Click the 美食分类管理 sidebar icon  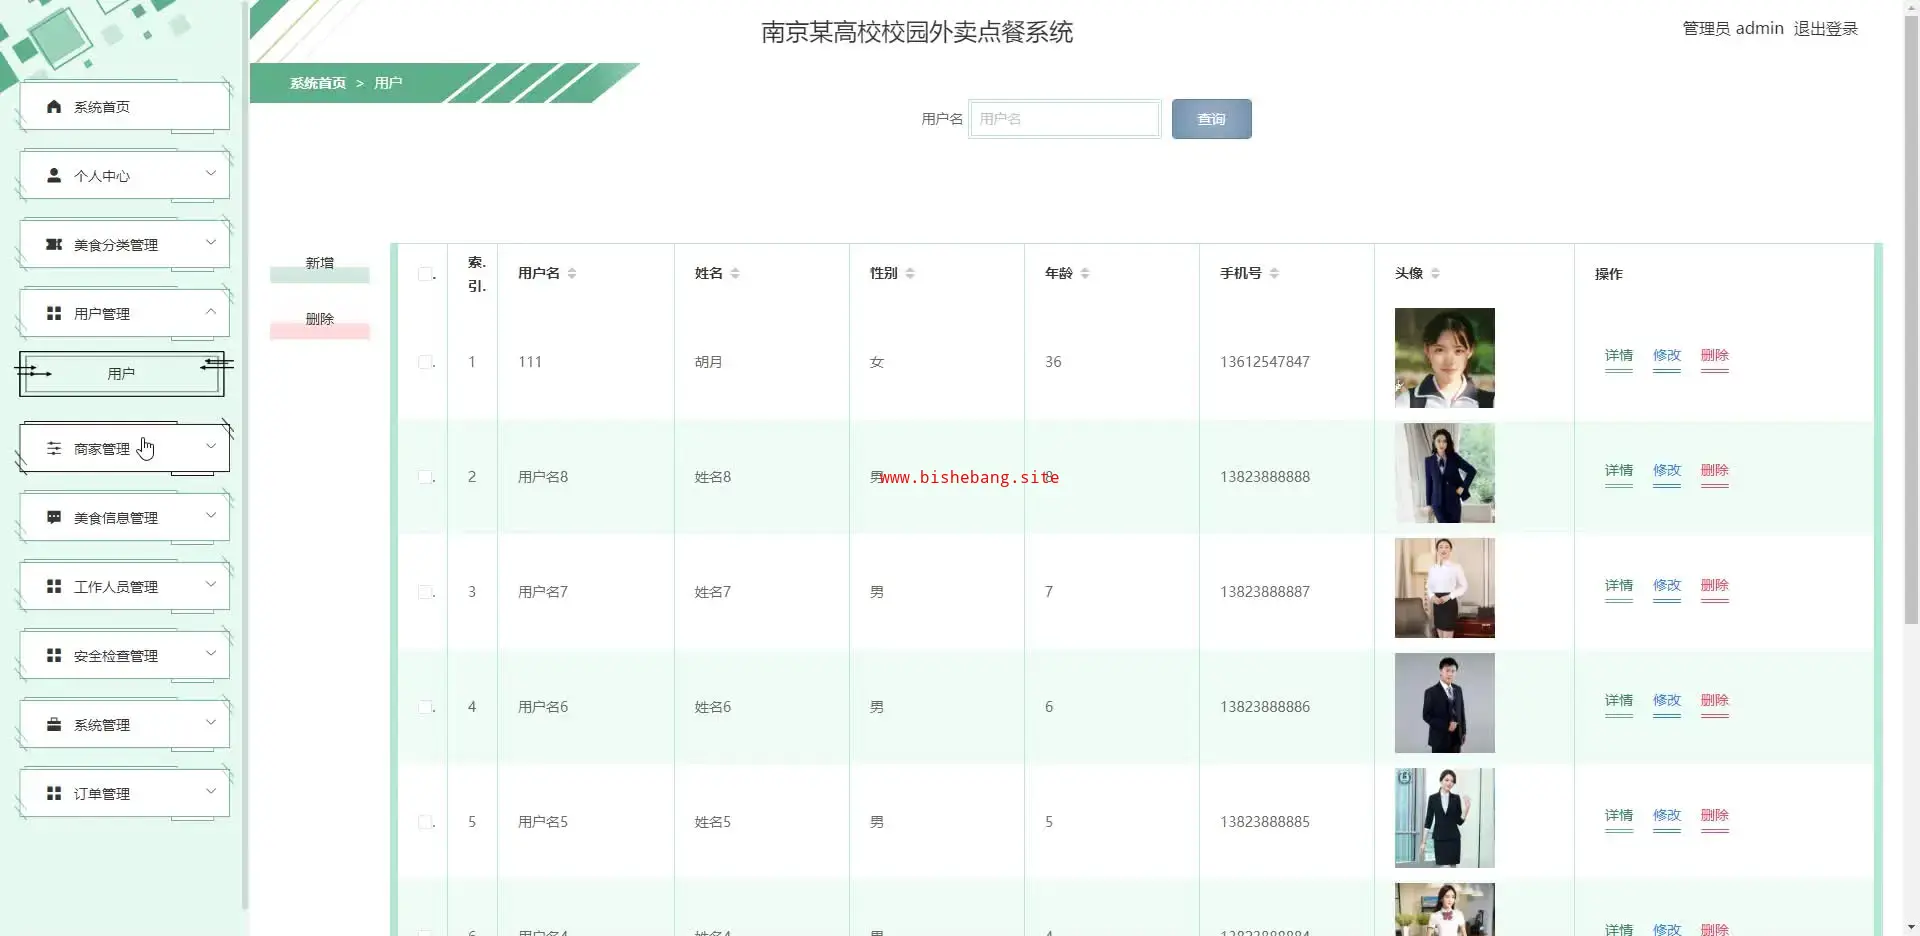click(x=54, y=244)
